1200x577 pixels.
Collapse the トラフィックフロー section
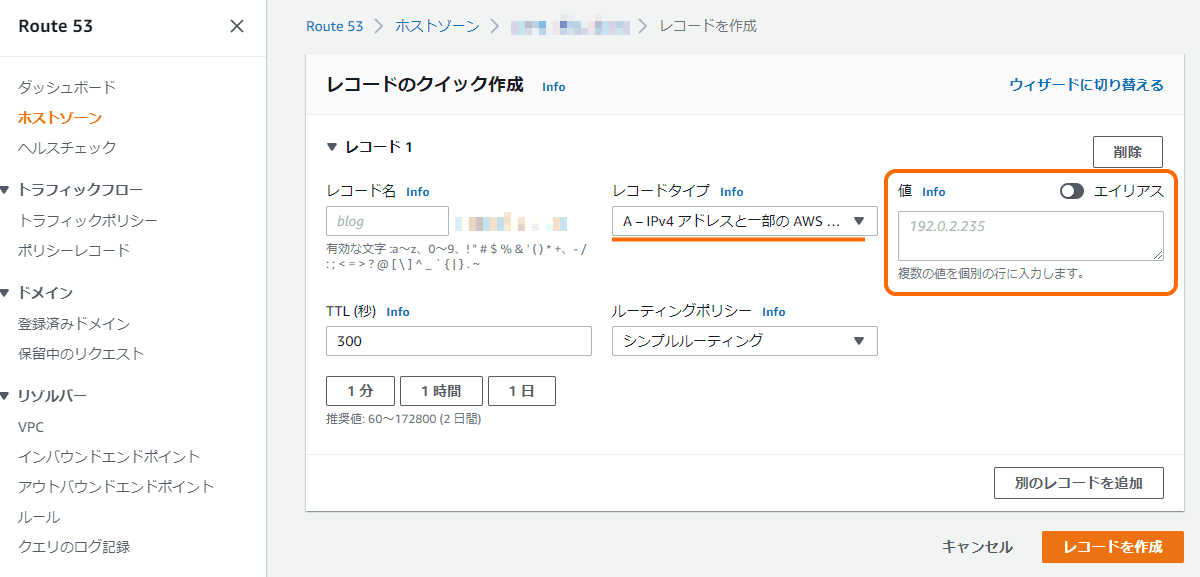coord(6,189)
